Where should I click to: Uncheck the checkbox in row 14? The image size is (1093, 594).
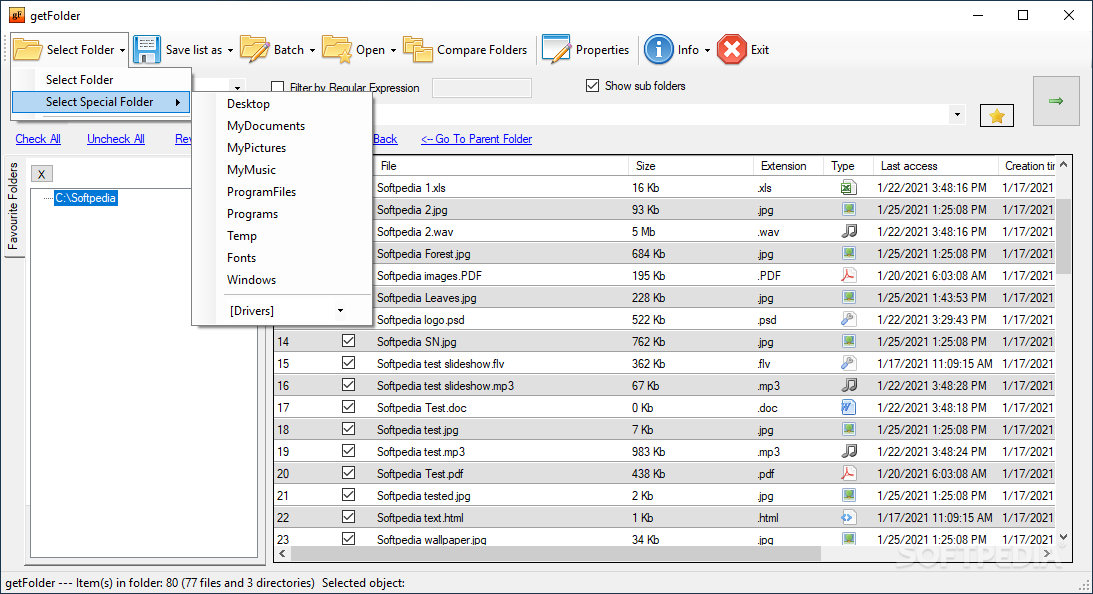(349, 341)
